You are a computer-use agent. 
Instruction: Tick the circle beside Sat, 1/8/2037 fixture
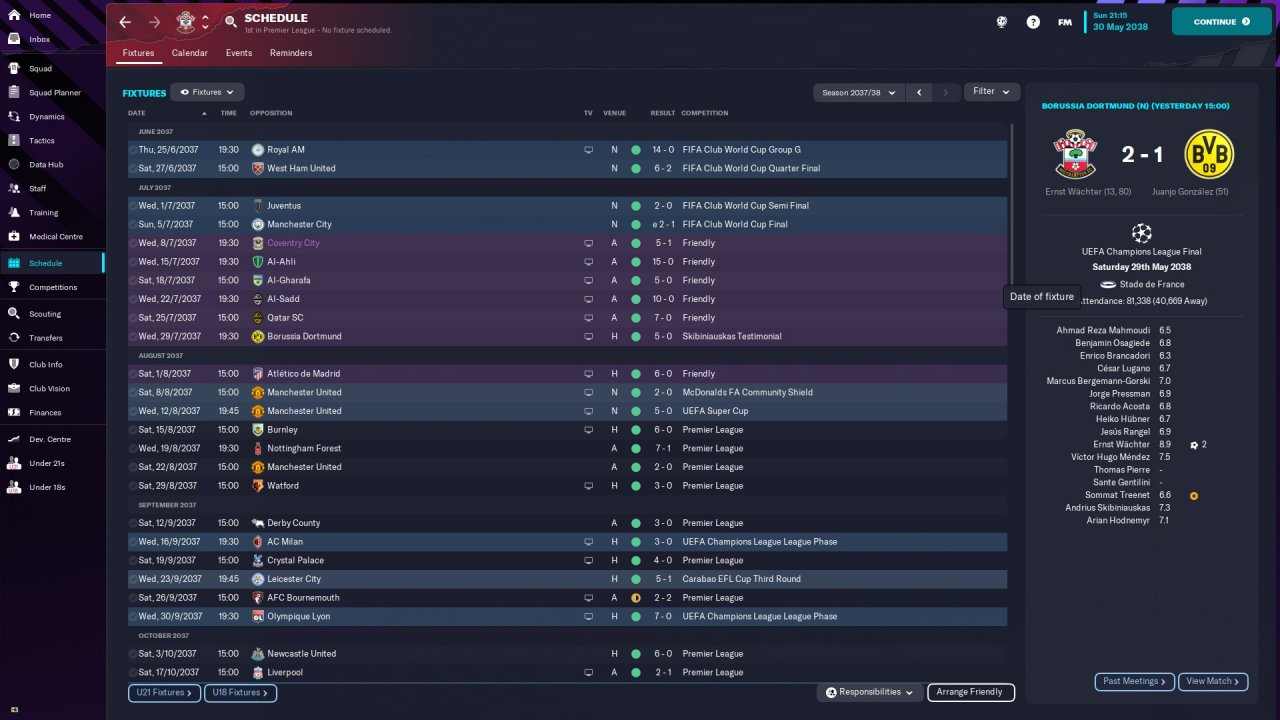pos(133,374)
